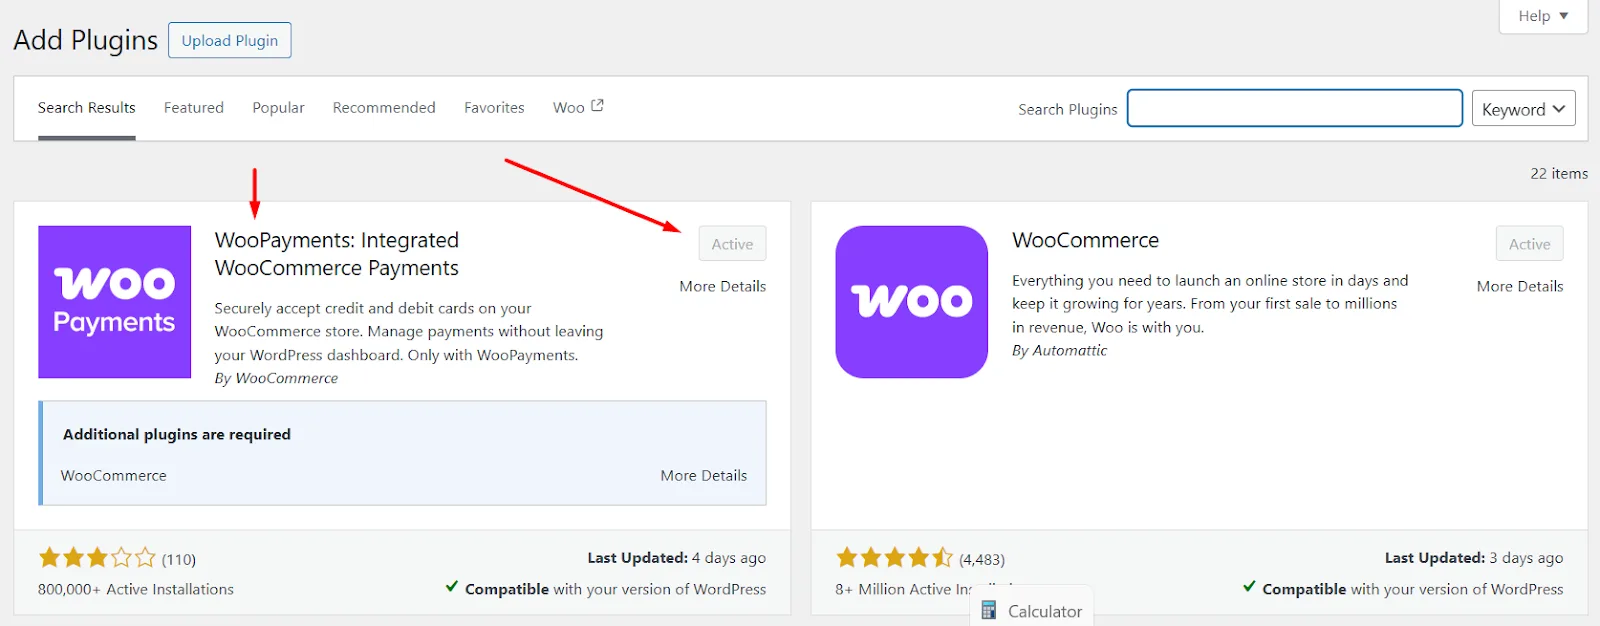The image size is (1600, 626).
Task: Click the 22 items count text
Action: (x=1559, y=174)
